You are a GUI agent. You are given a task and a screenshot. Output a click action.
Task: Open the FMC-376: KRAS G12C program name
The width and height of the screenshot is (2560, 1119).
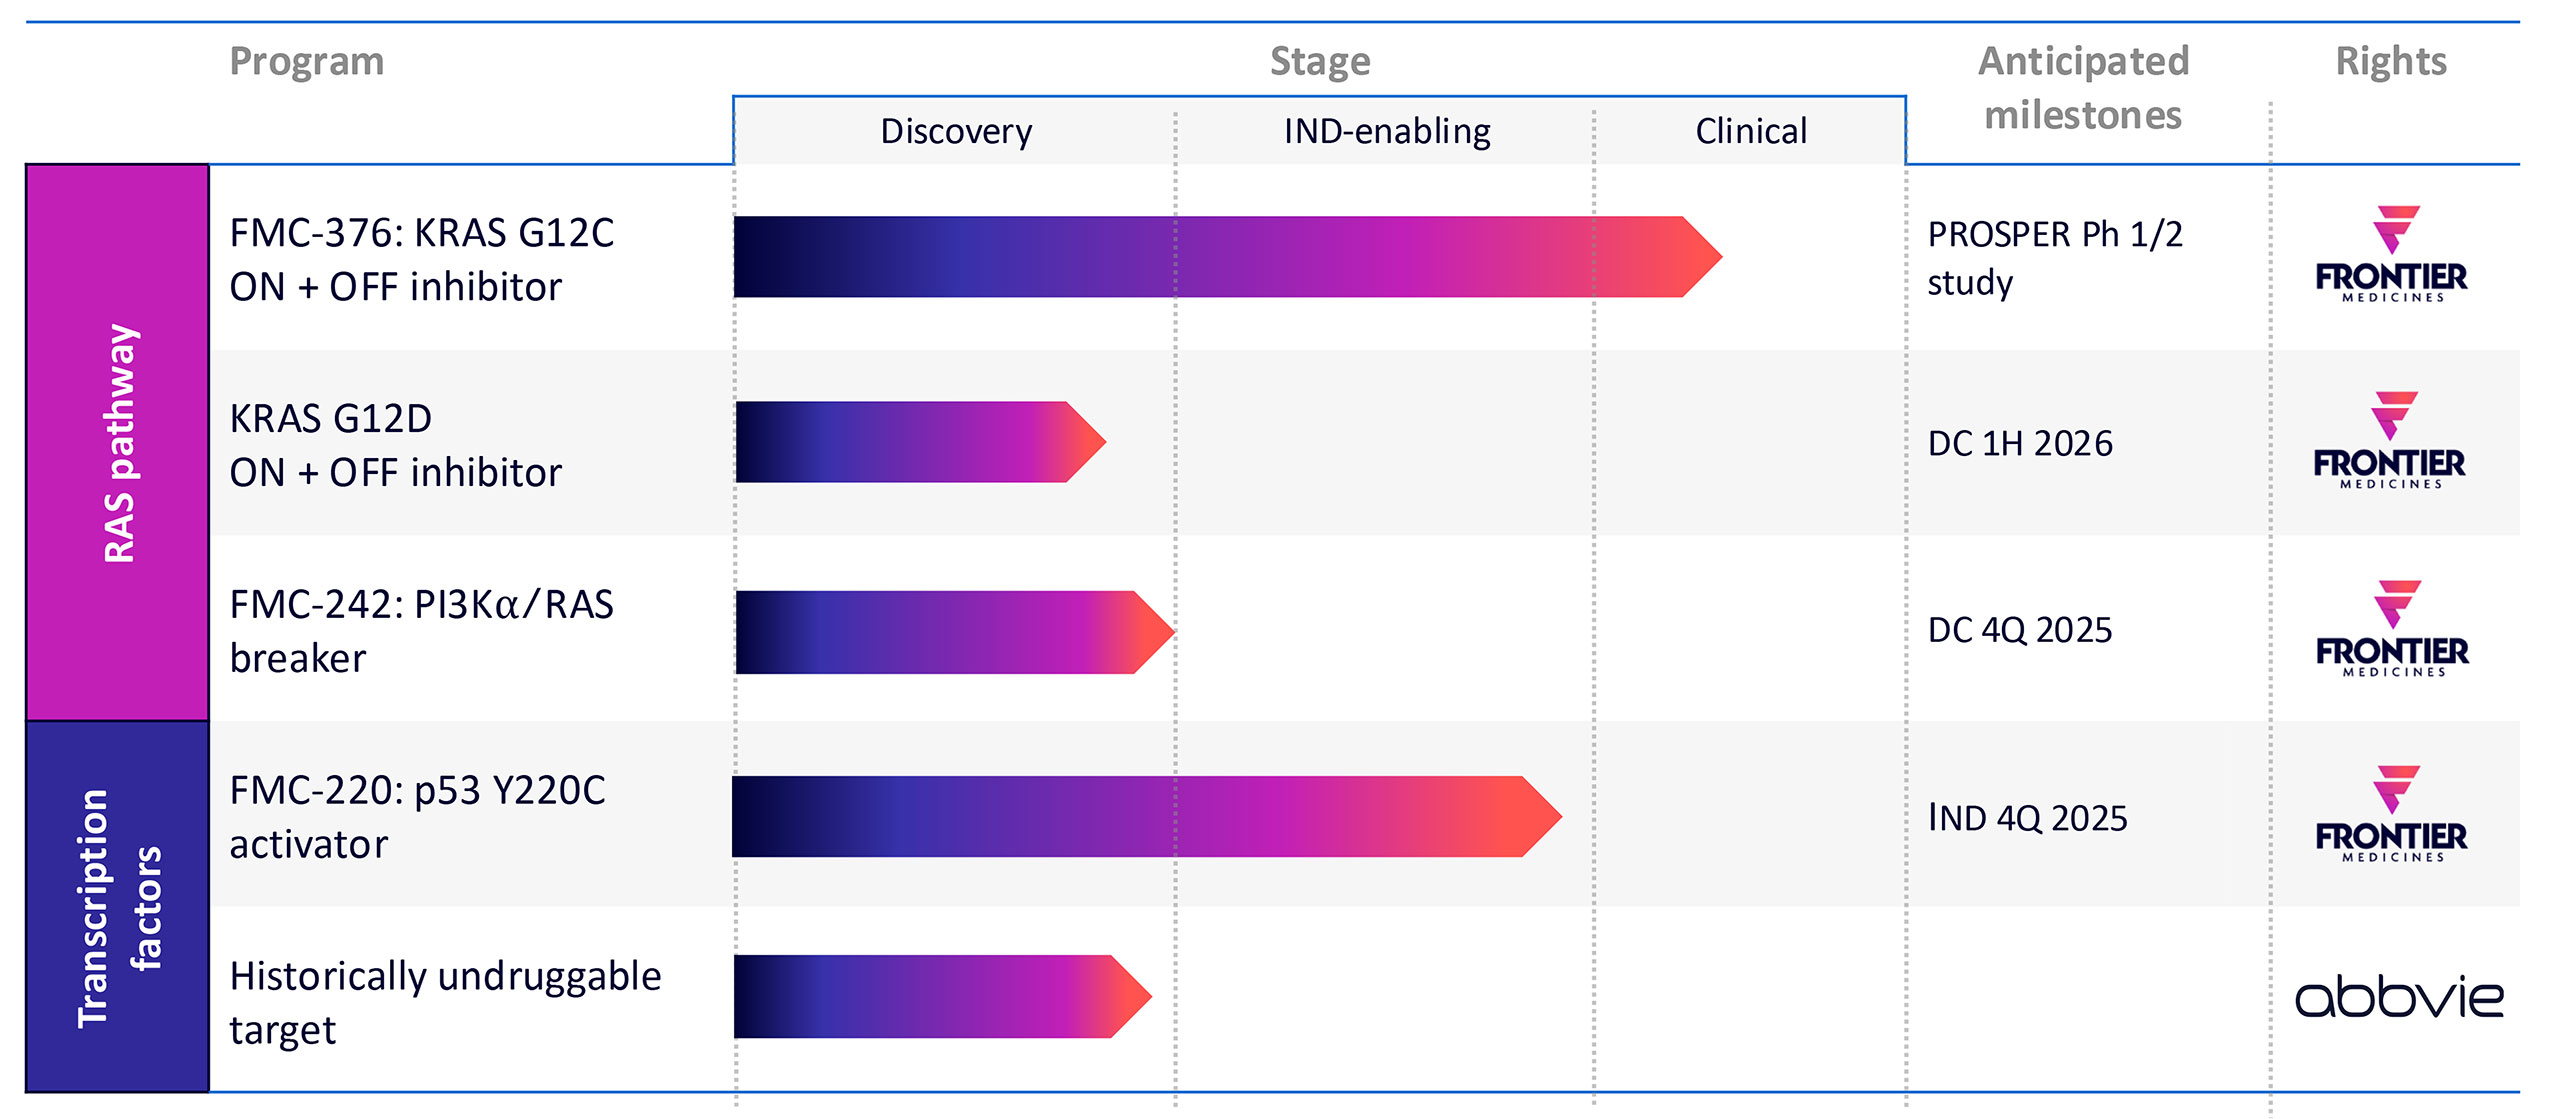tap(421, 259)
